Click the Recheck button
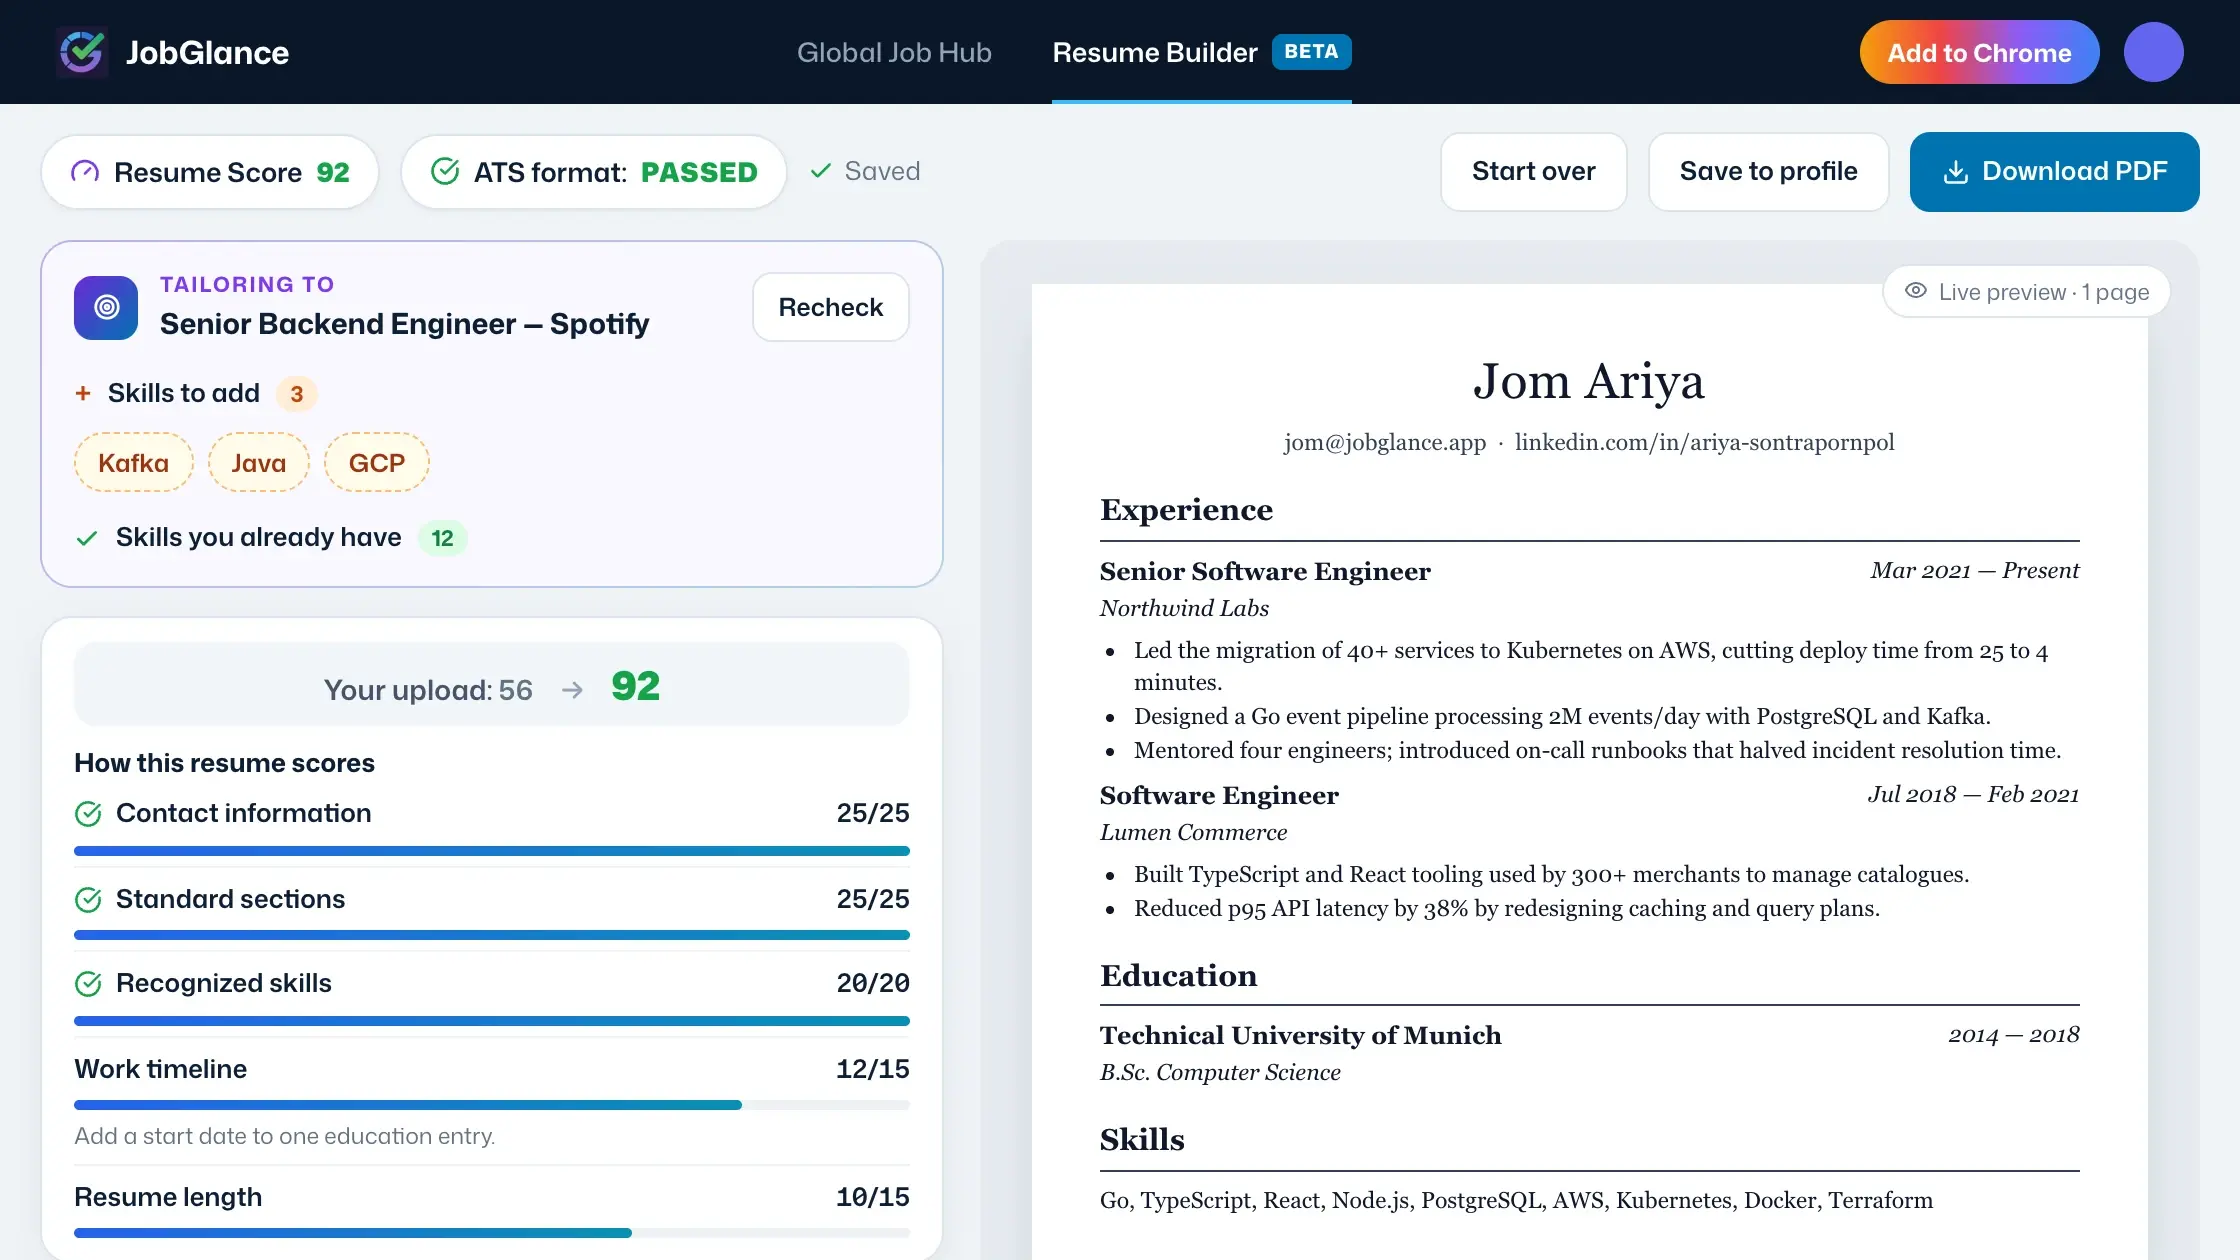Image resolution: width=2240 pixels, height=1260 pixels. tap(830, 307)
